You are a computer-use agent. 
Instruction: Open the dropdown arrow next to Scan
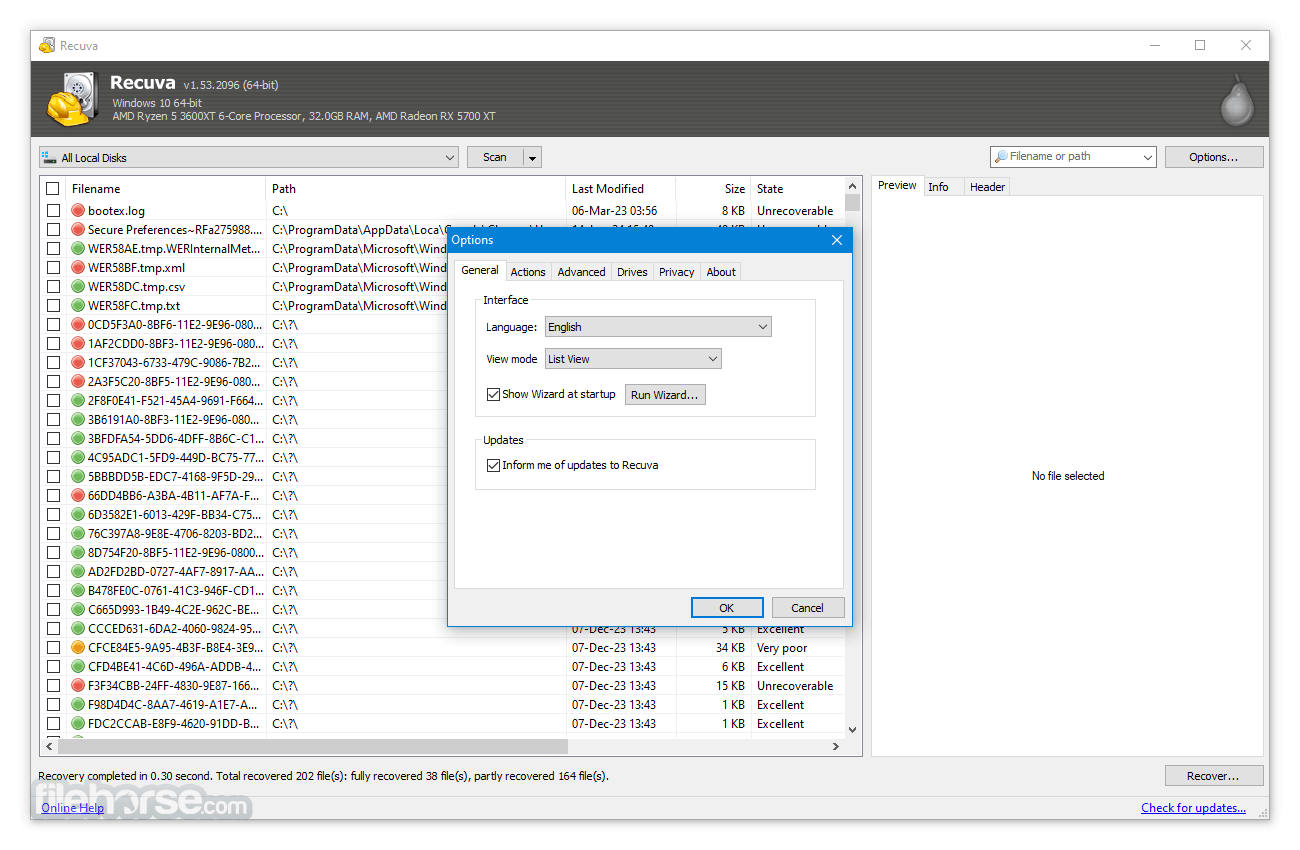pyautogui.click(x=533, y=158)
